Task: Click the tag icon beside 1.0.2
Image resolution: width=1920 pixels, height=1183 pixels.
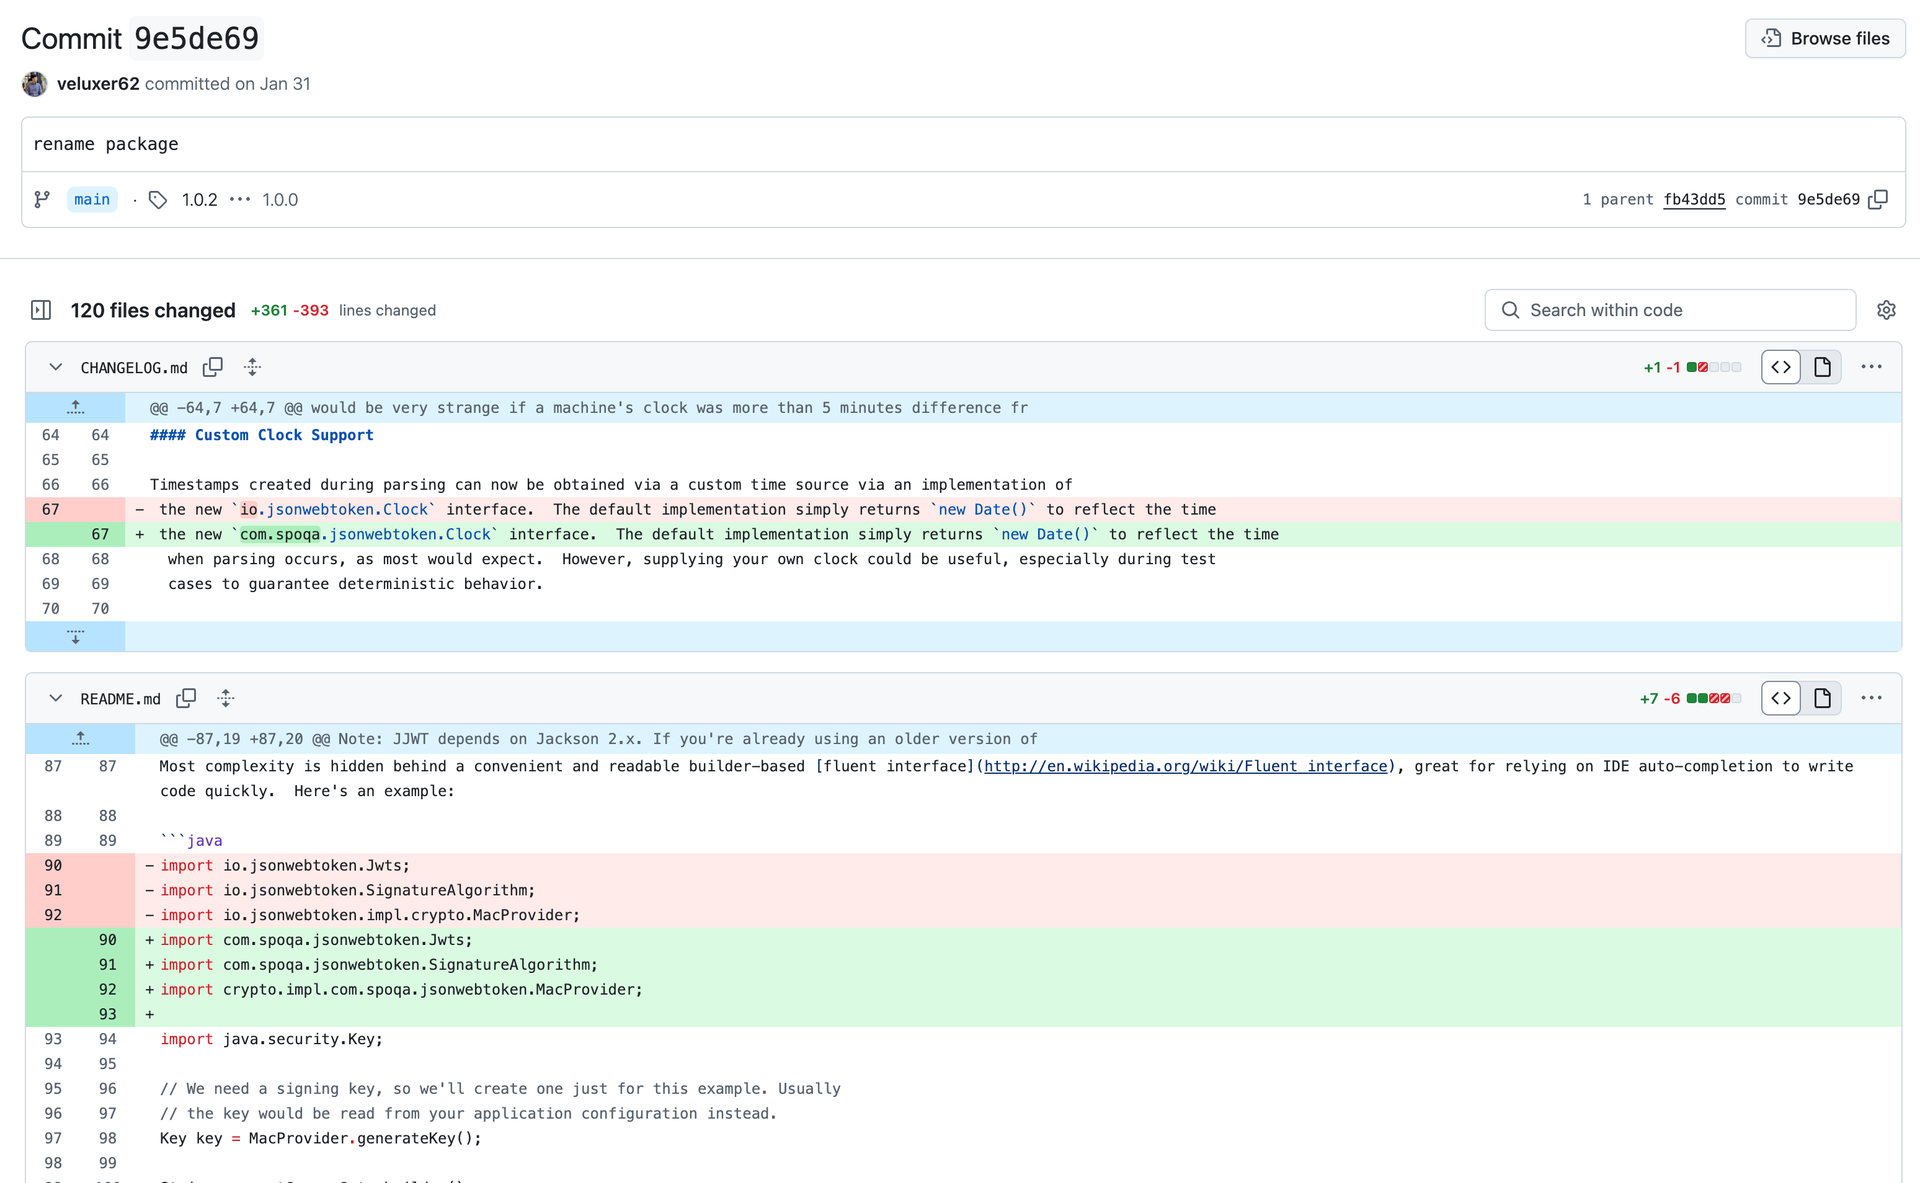Action: [x=158, y=200]
